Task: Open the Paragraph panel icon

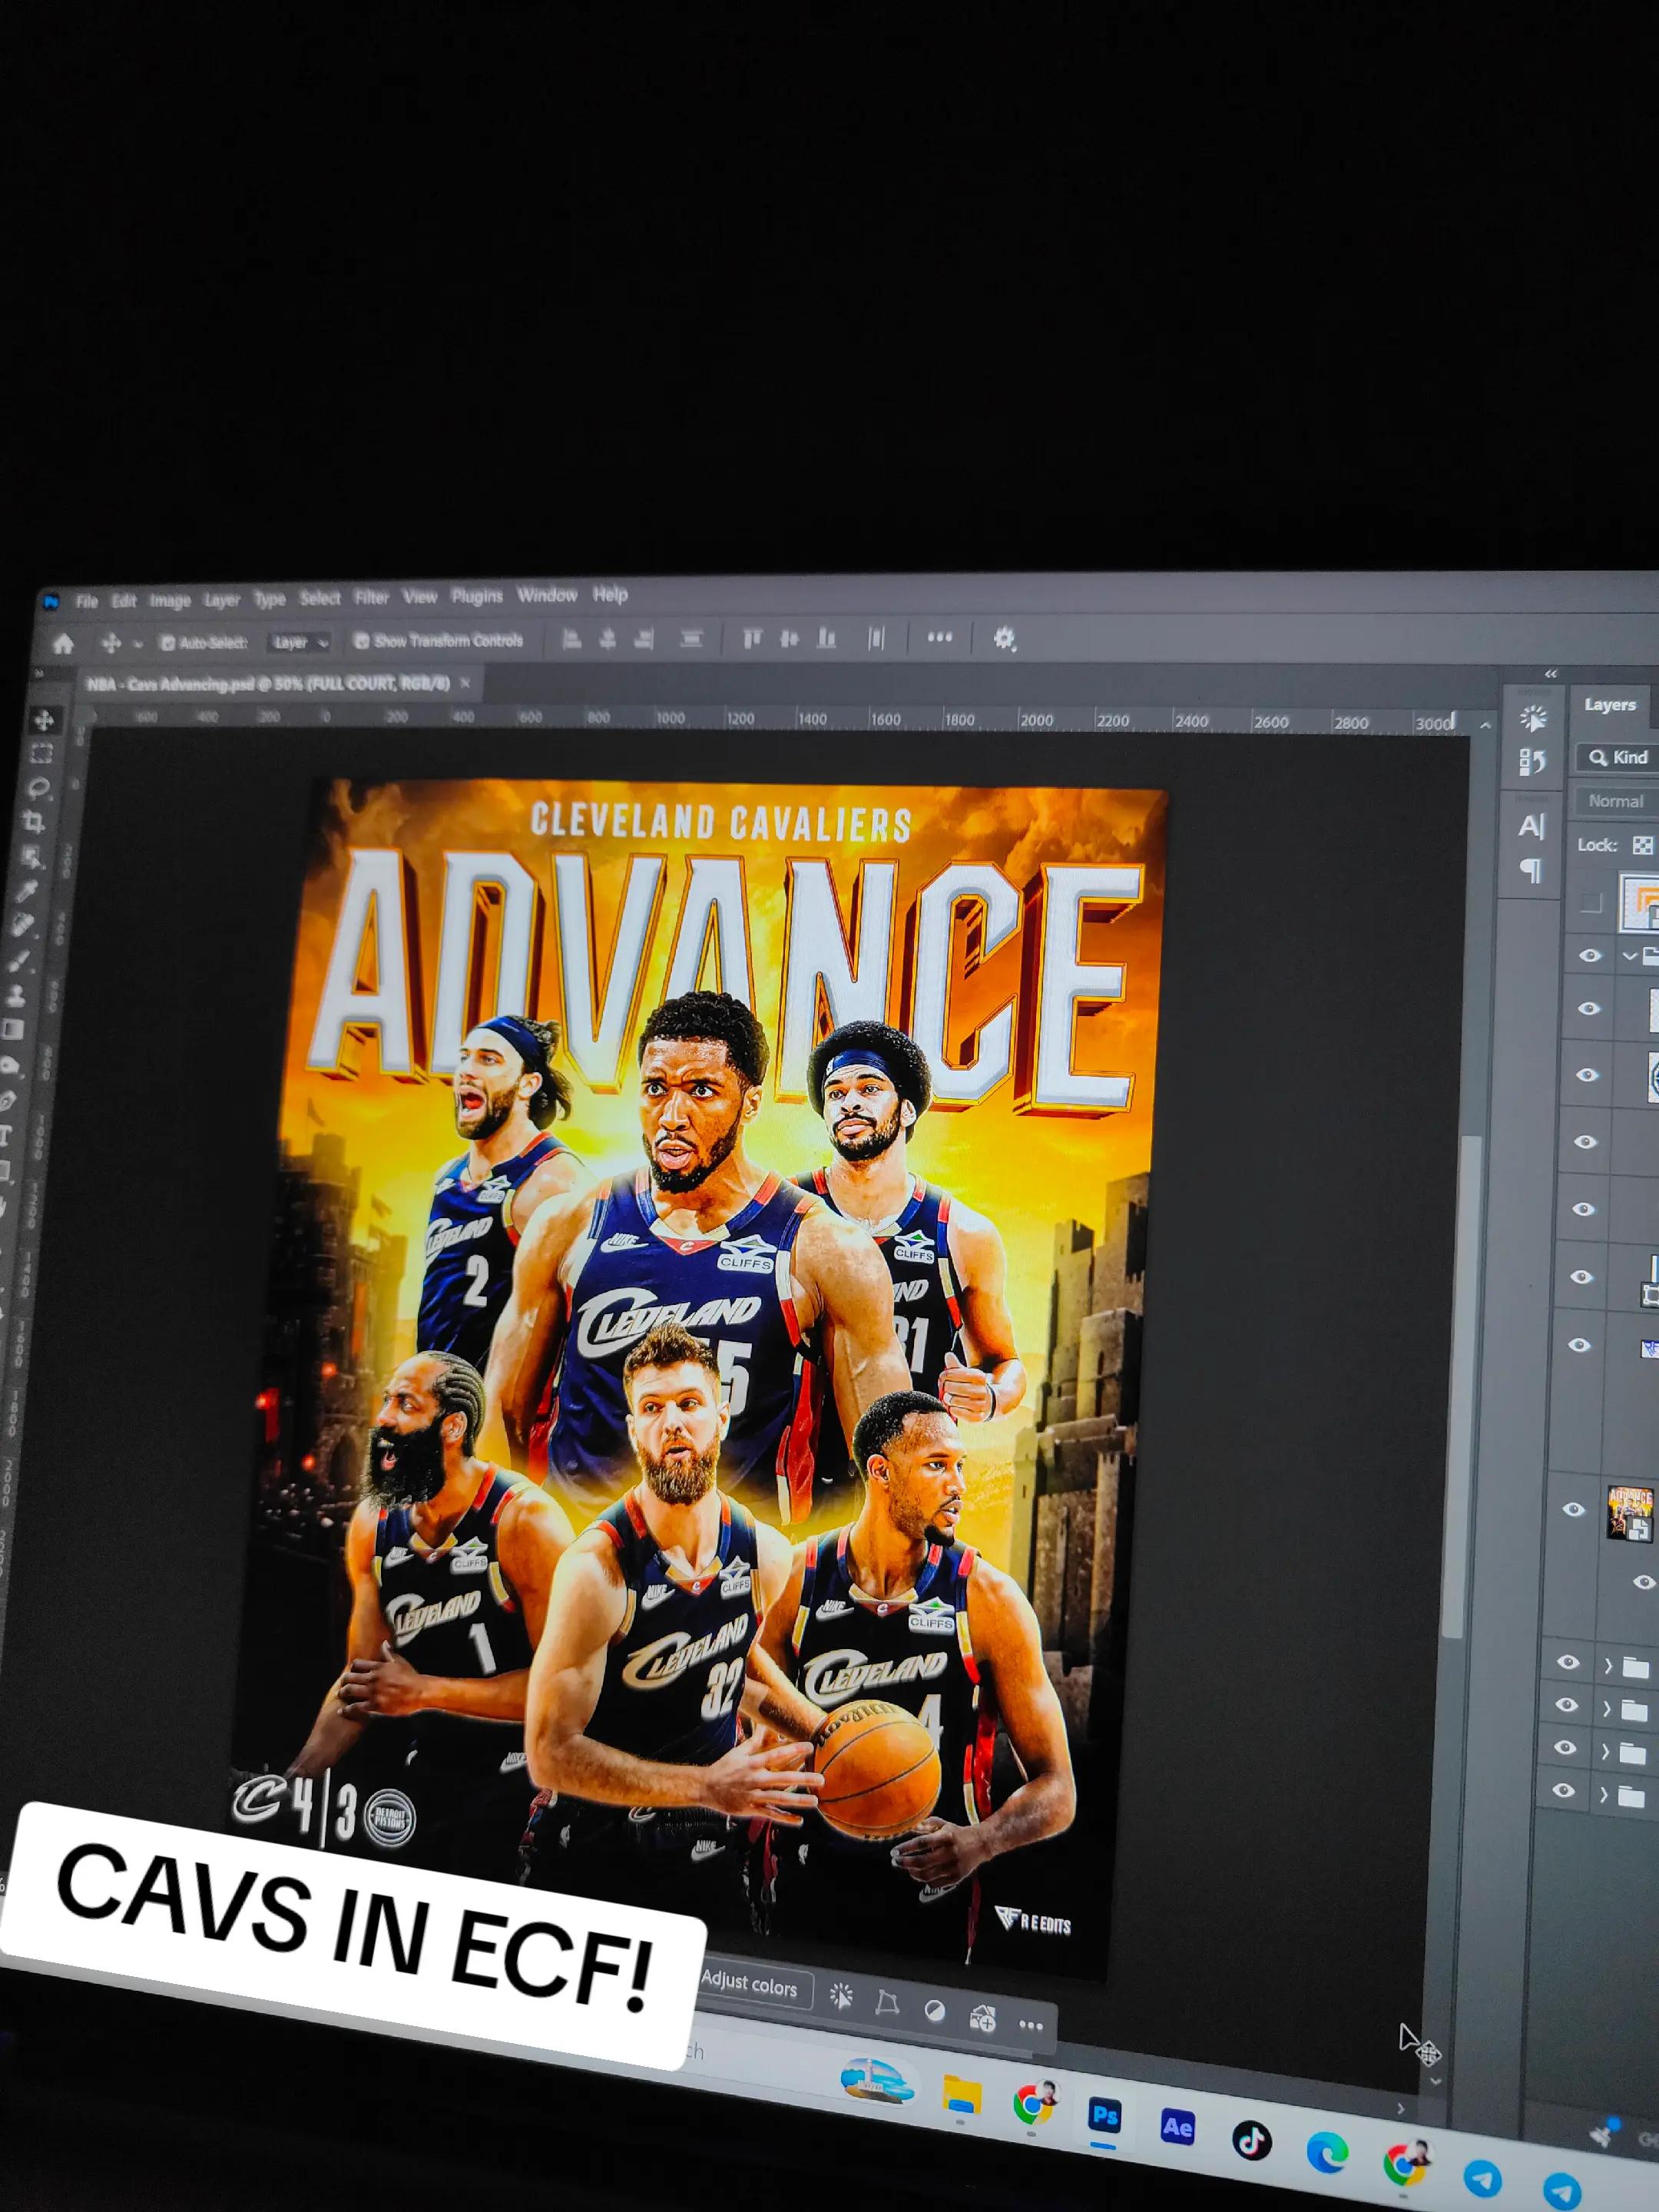Action: pos(1530,871)
